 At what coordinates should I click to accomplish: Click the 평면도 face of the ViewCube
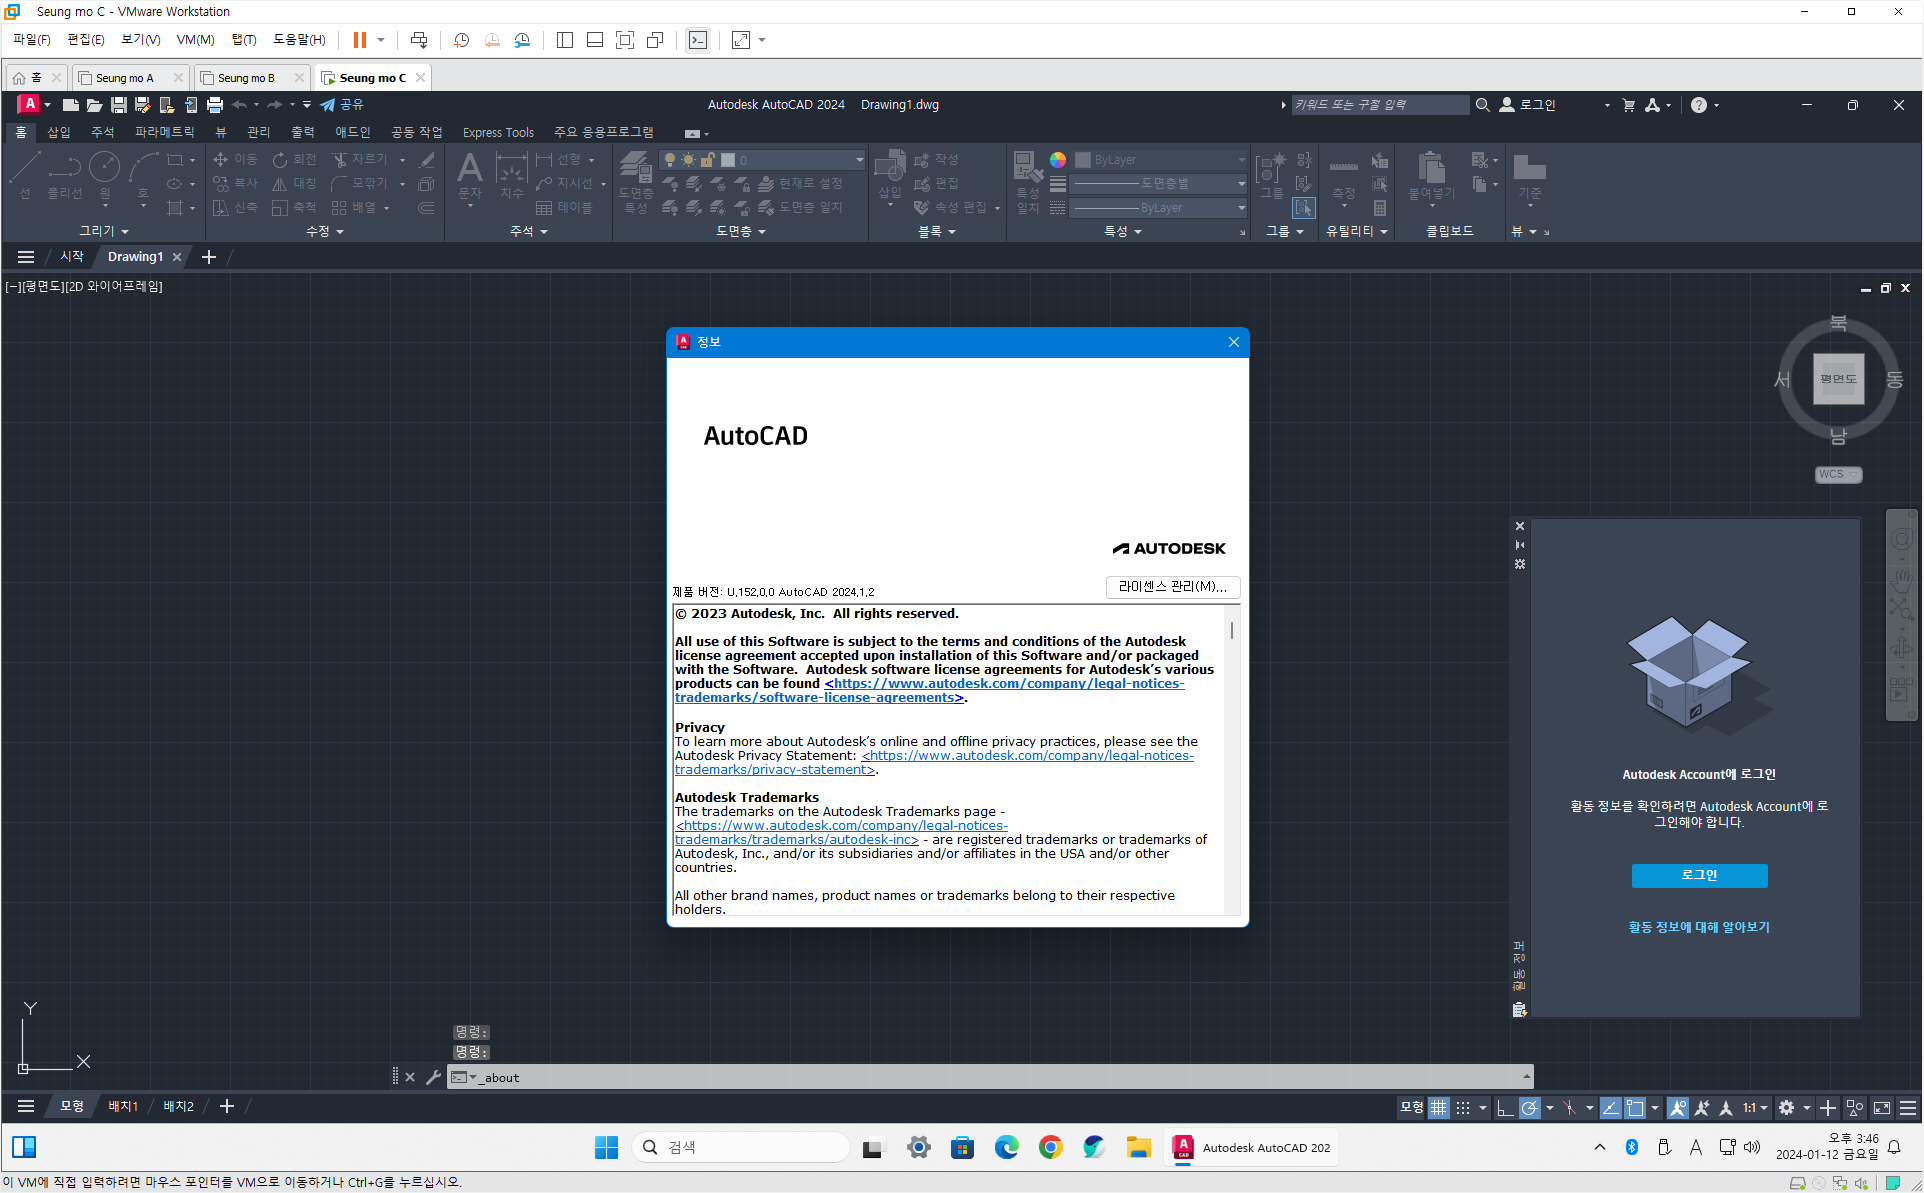coord(1838,379)
